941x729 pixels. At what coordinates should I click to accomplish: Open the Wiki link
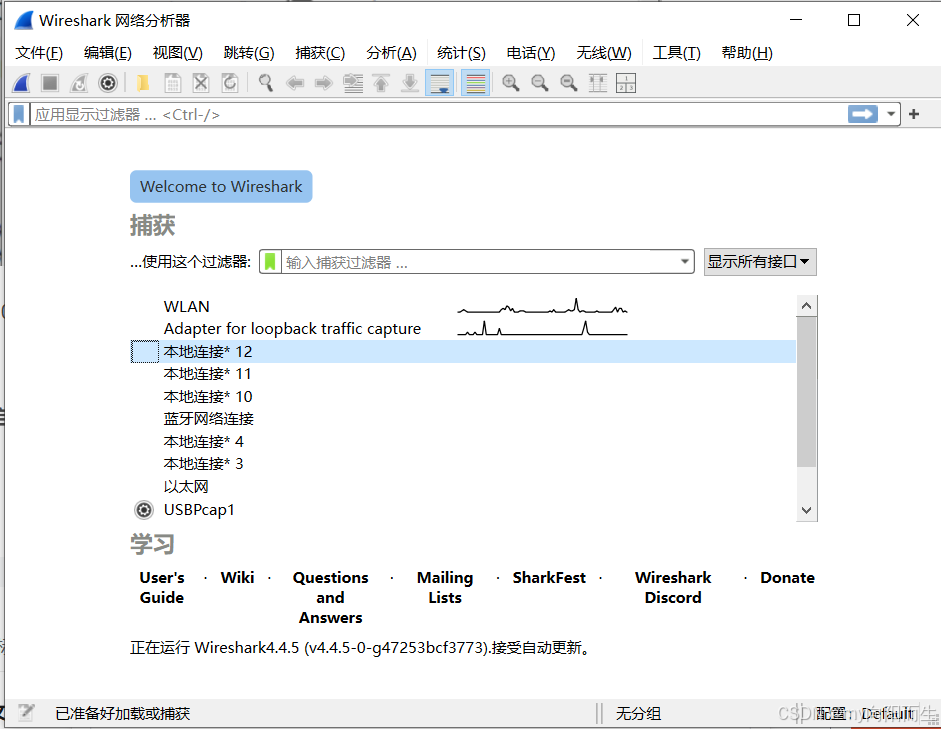pyautogui.click(x=238, y=577)
